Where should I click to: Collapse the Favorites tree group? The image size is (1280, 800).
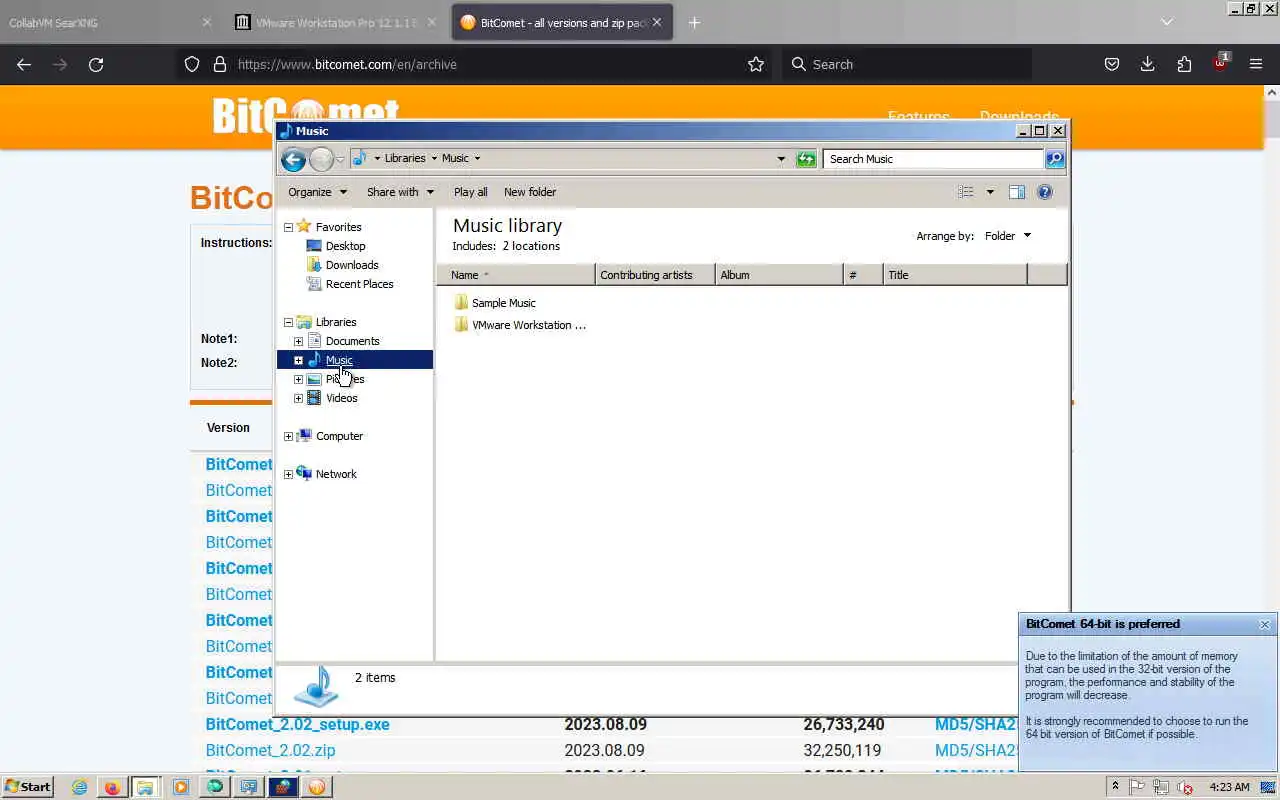click(x=288, y=227)
